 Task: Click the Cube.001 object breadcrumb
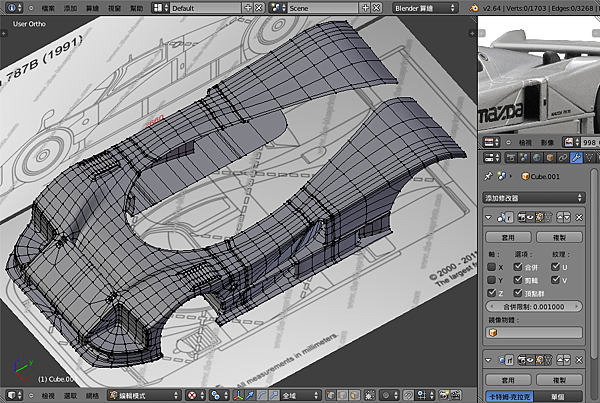pos(541,176)
